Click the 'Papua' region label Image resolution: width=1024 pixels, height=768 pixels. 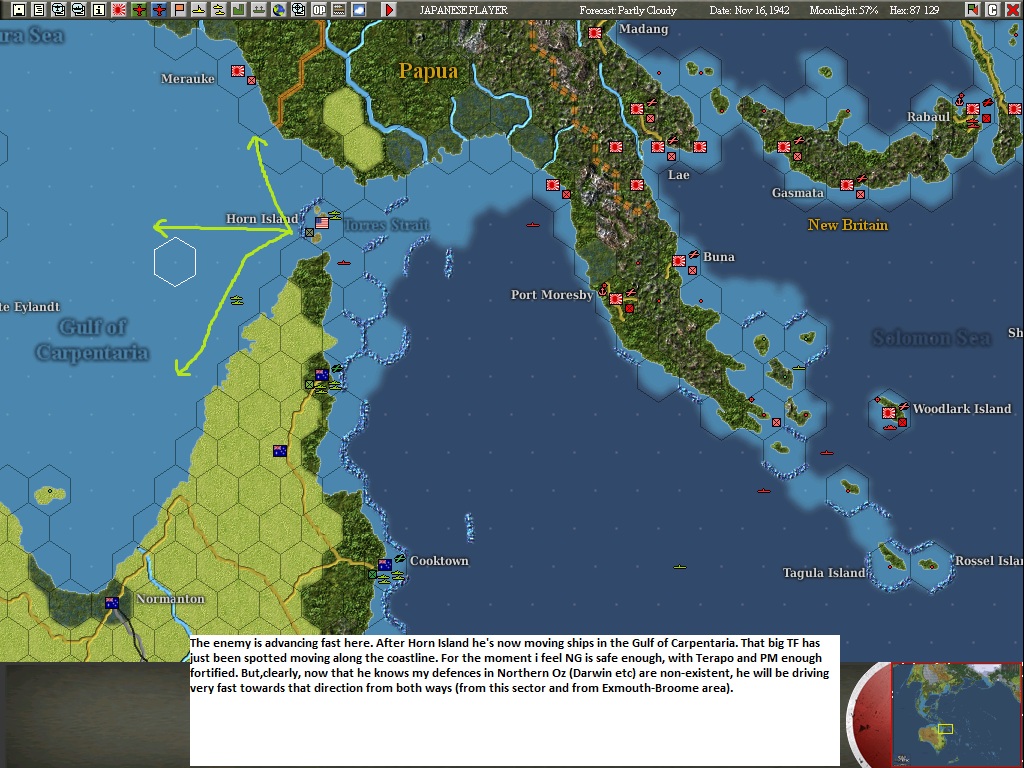point(428,71)
